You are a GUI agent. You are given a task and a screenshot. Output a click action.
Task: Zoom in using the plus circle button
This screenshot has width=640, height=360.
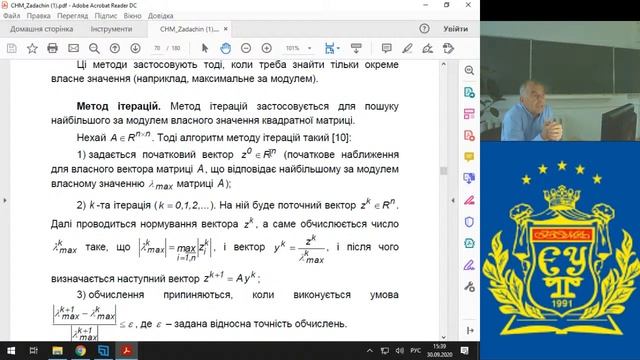coord(267,48)
